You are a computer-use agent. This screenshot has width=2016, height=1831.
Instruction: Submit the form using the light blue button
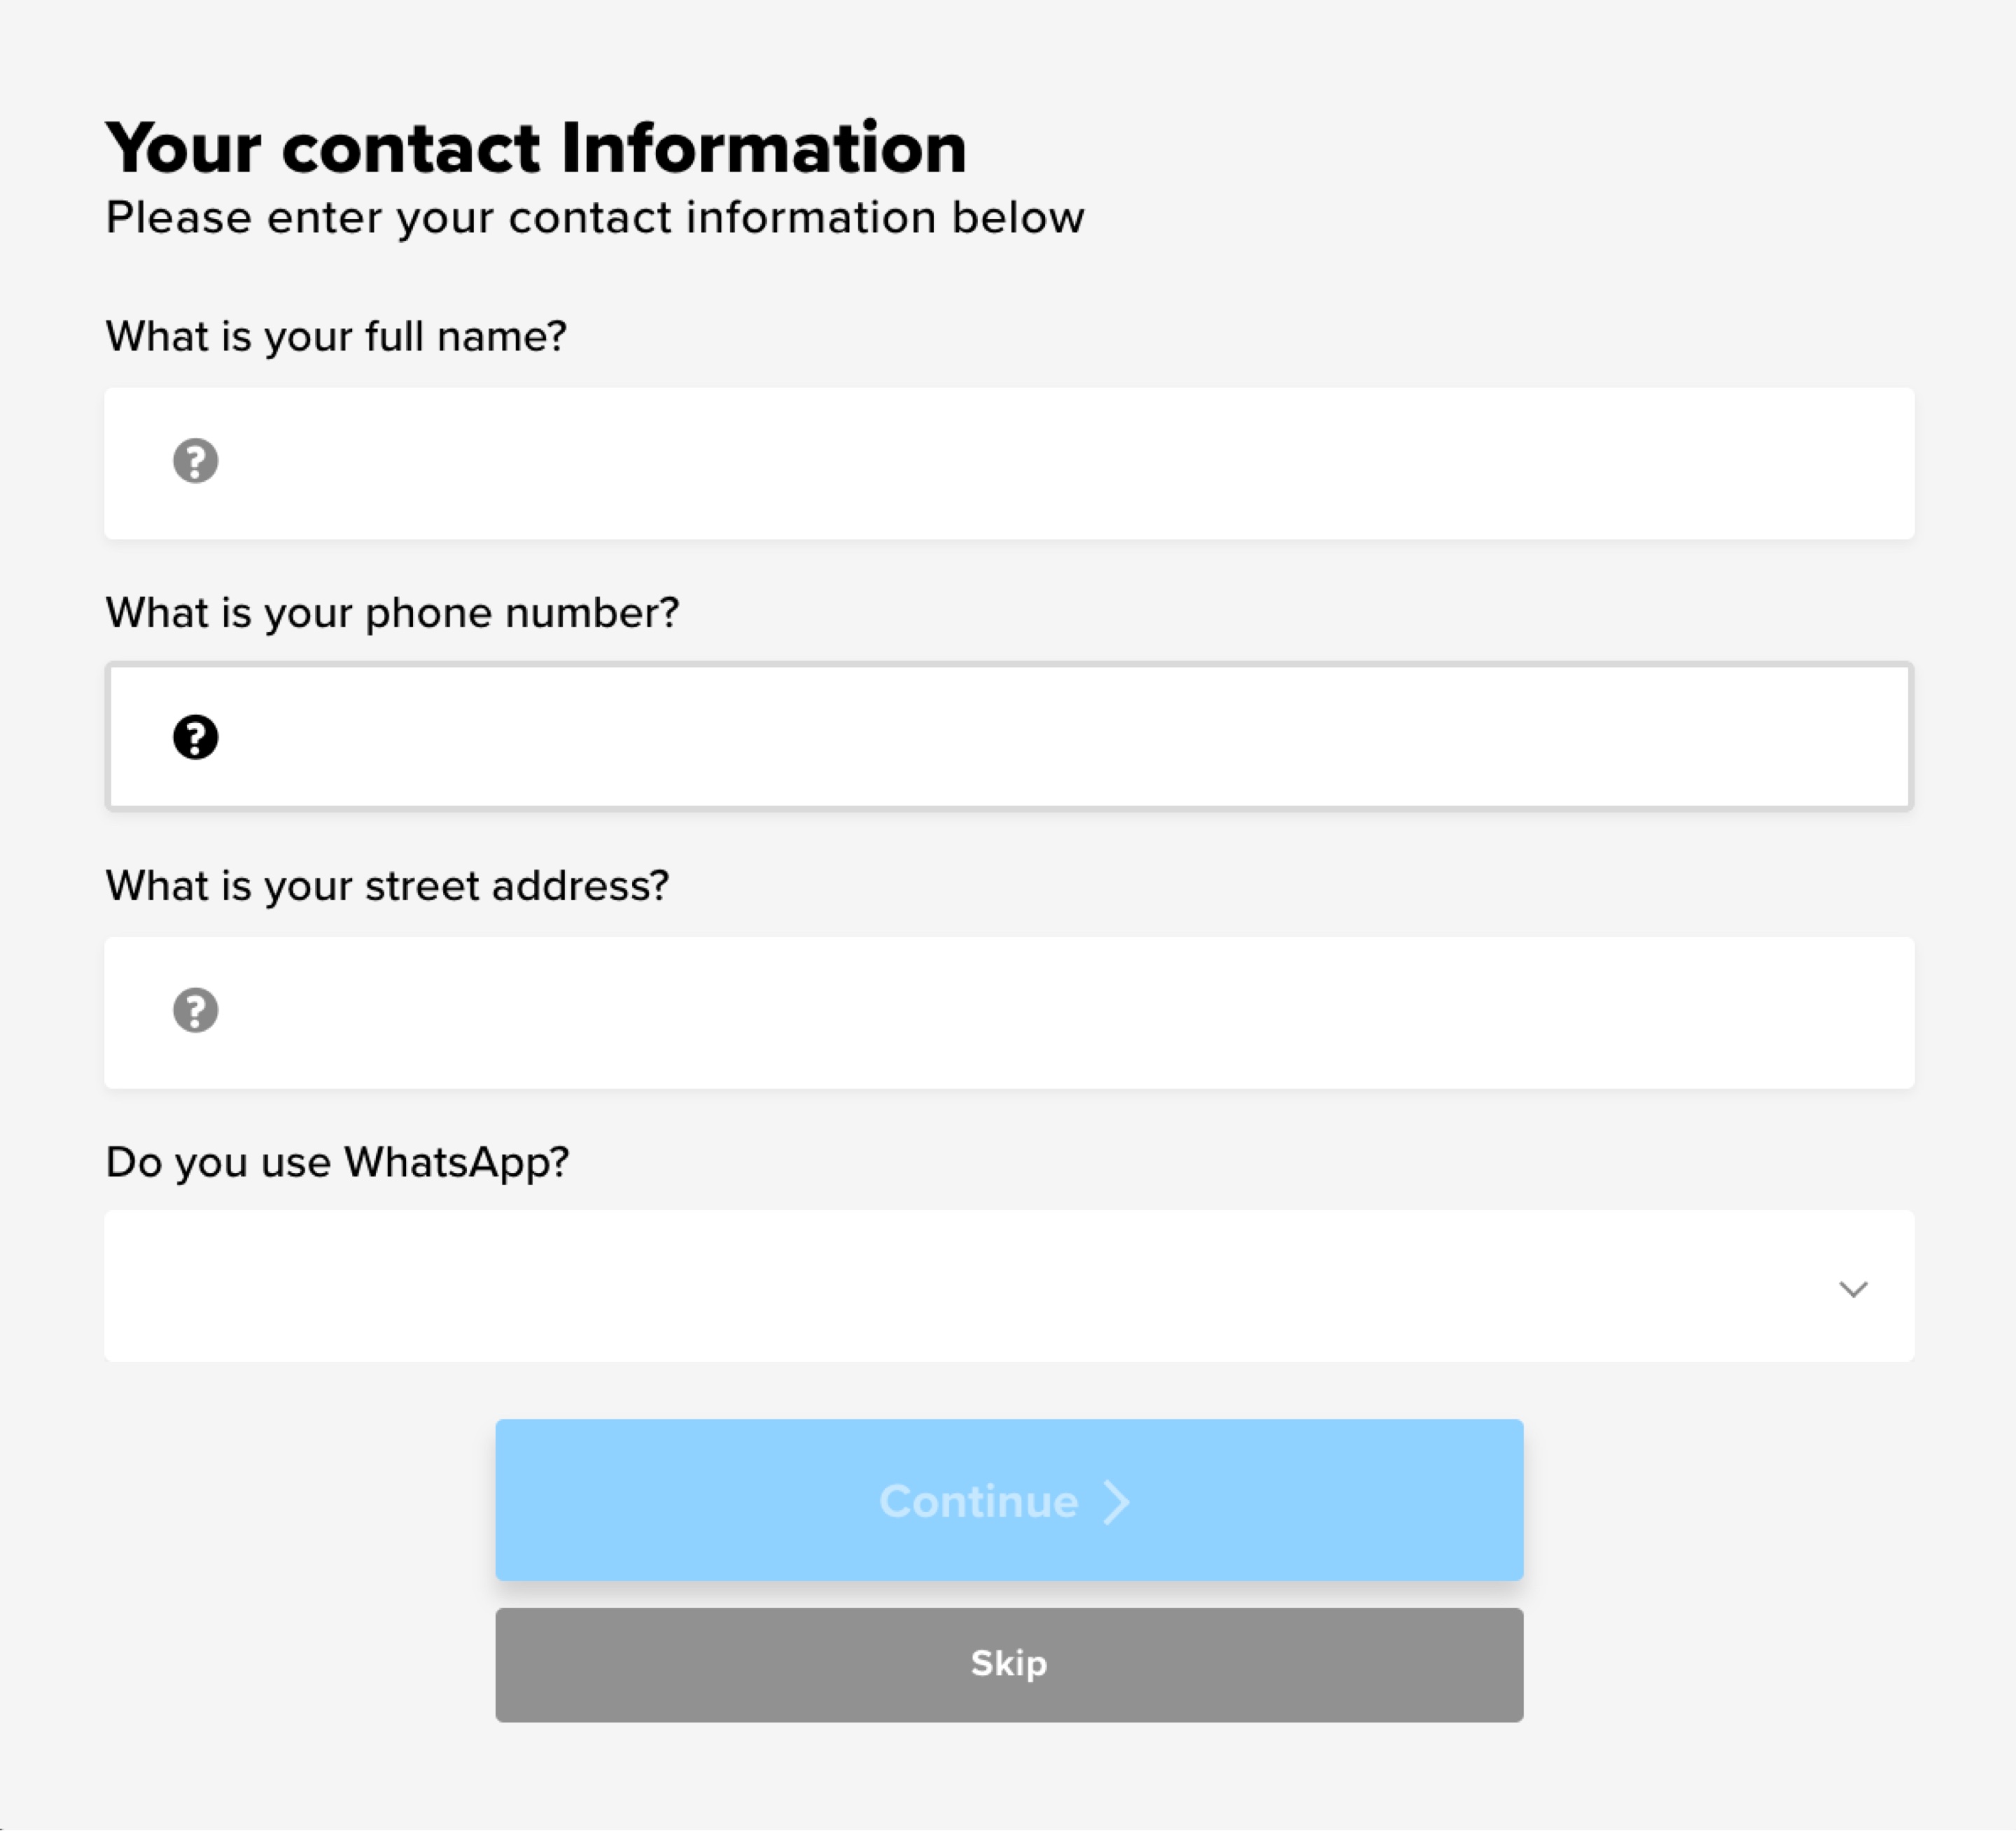[x=1009, y=1499]
